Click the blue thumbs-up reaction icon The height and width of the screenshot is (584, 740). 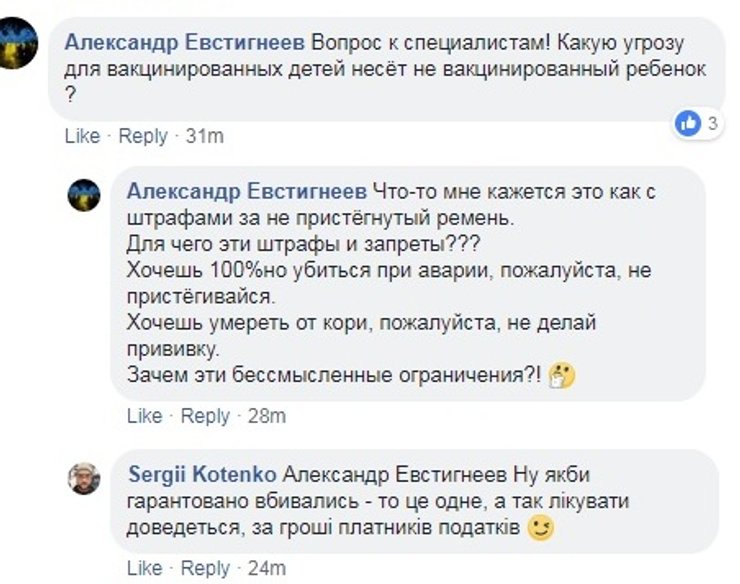tap(688, 123)
